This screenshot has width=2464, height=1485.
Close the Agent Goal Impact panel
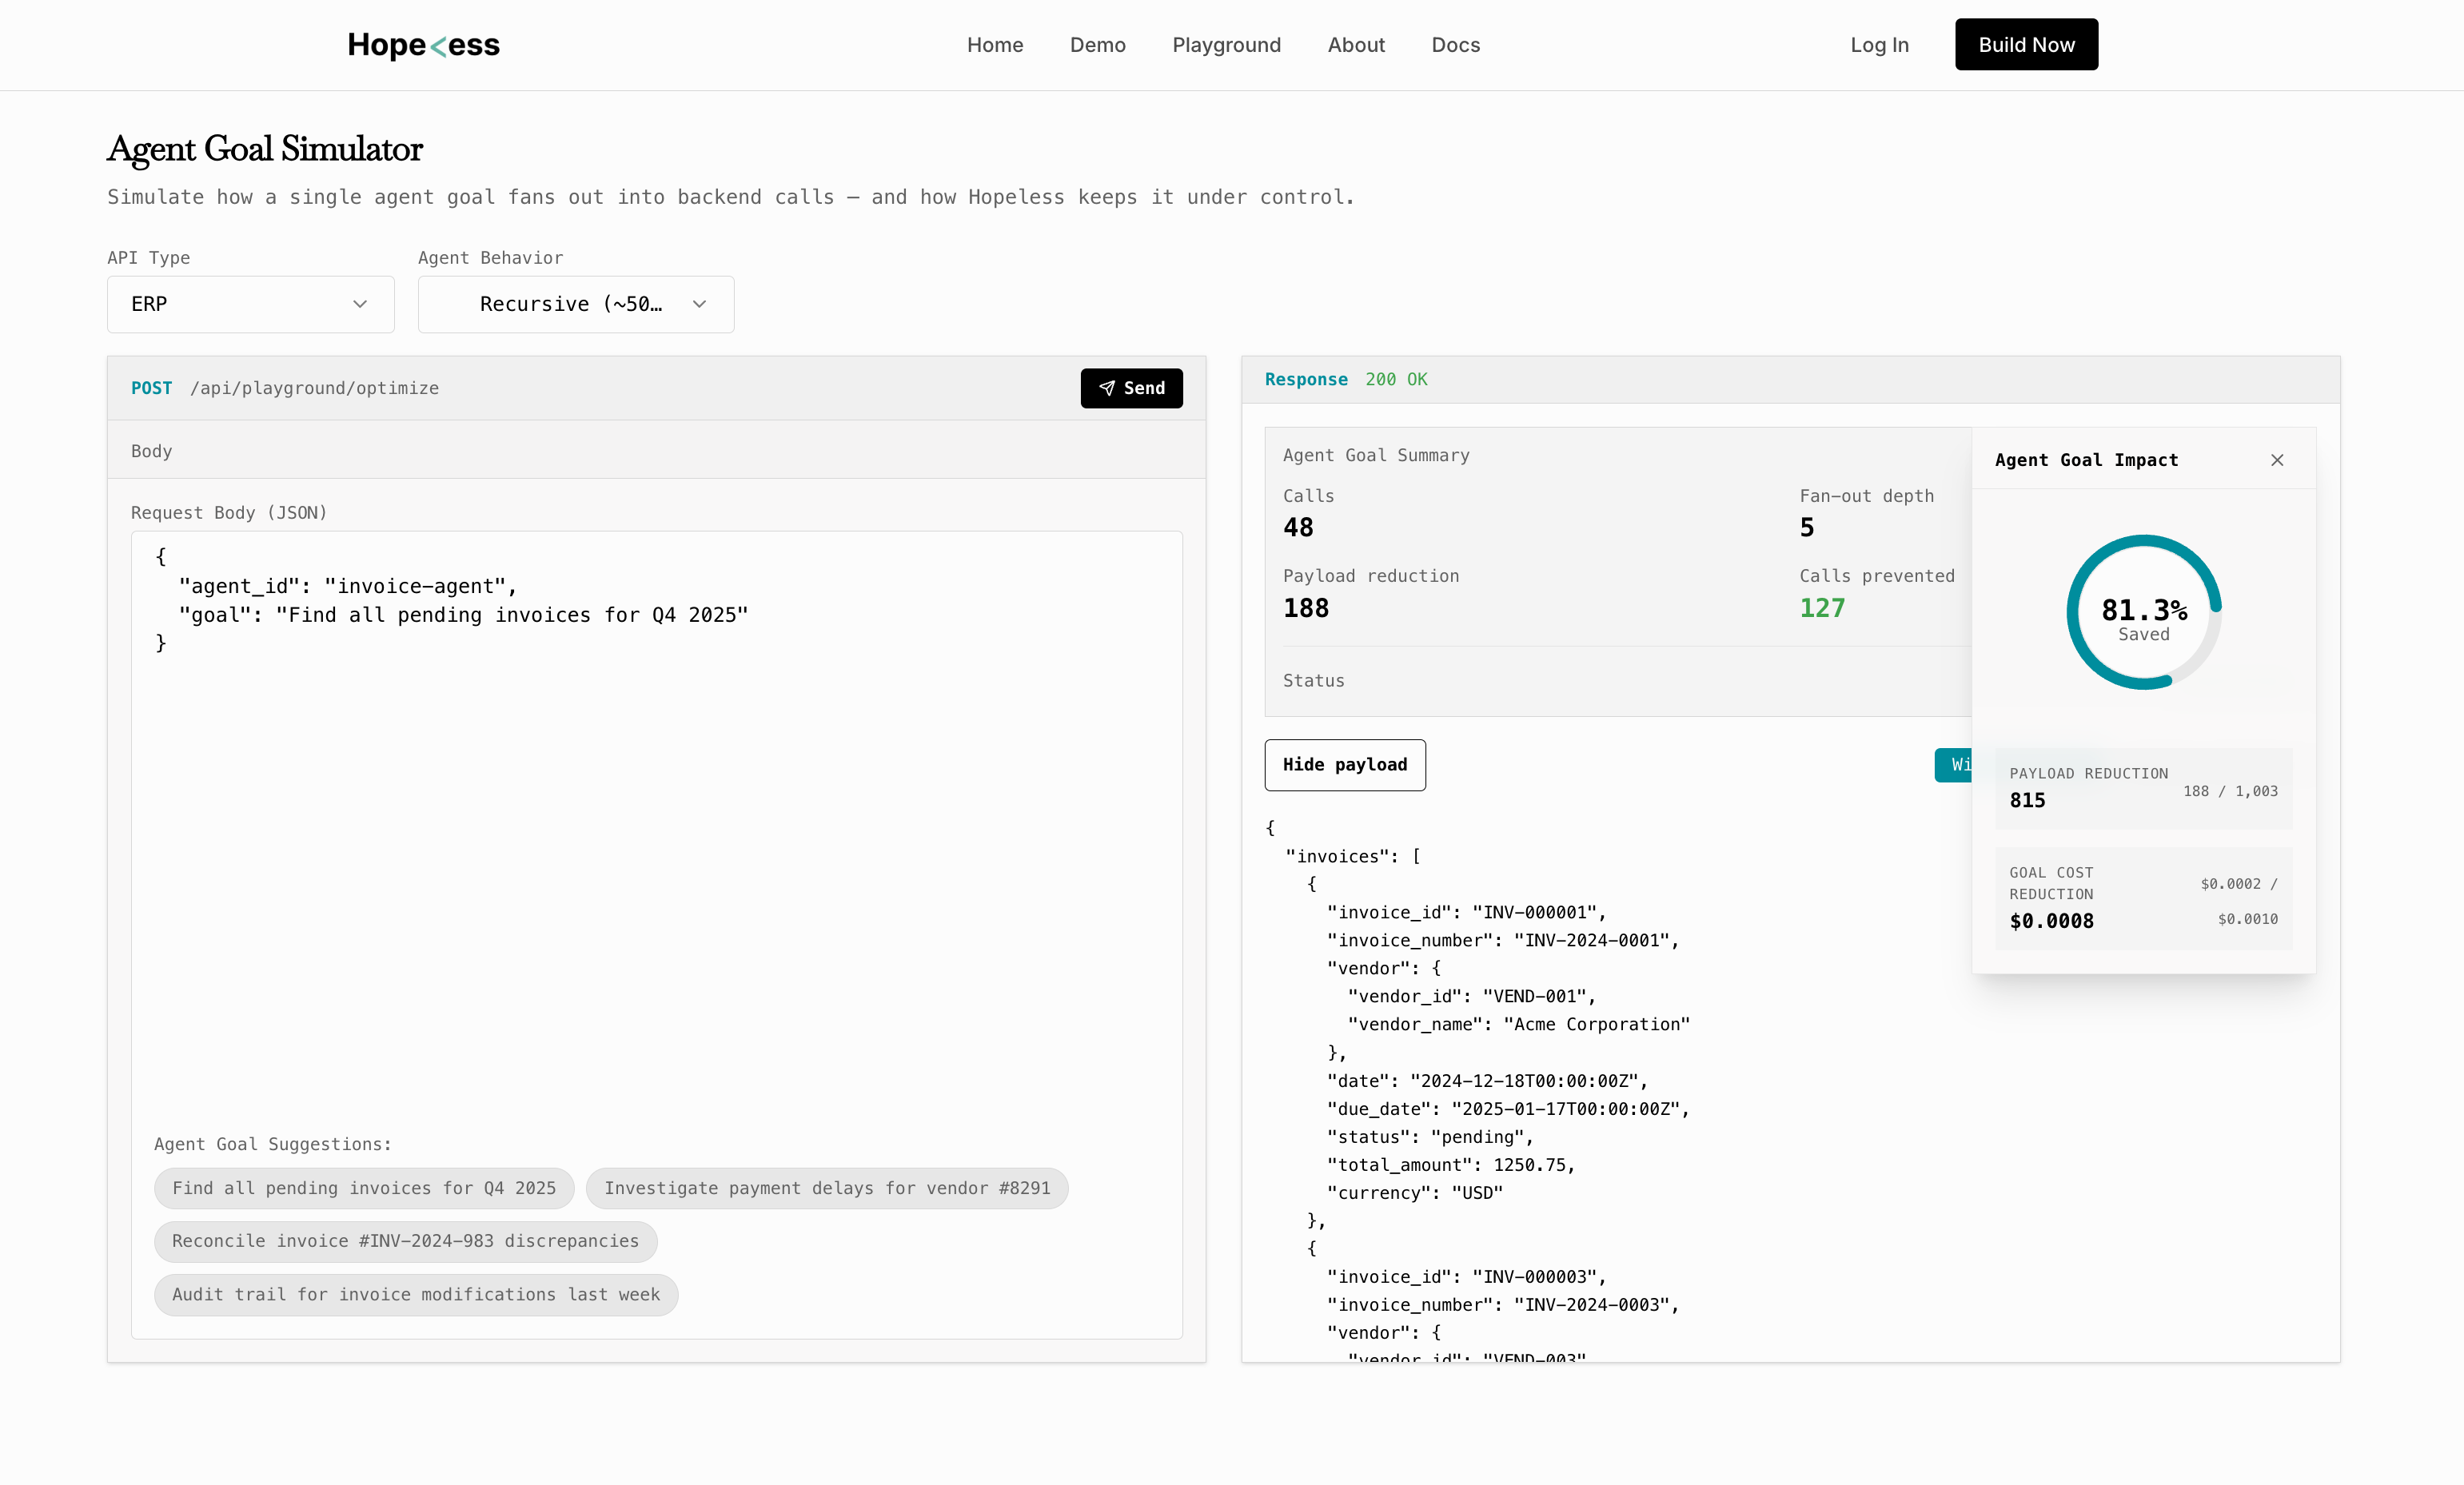[2277, 460]
